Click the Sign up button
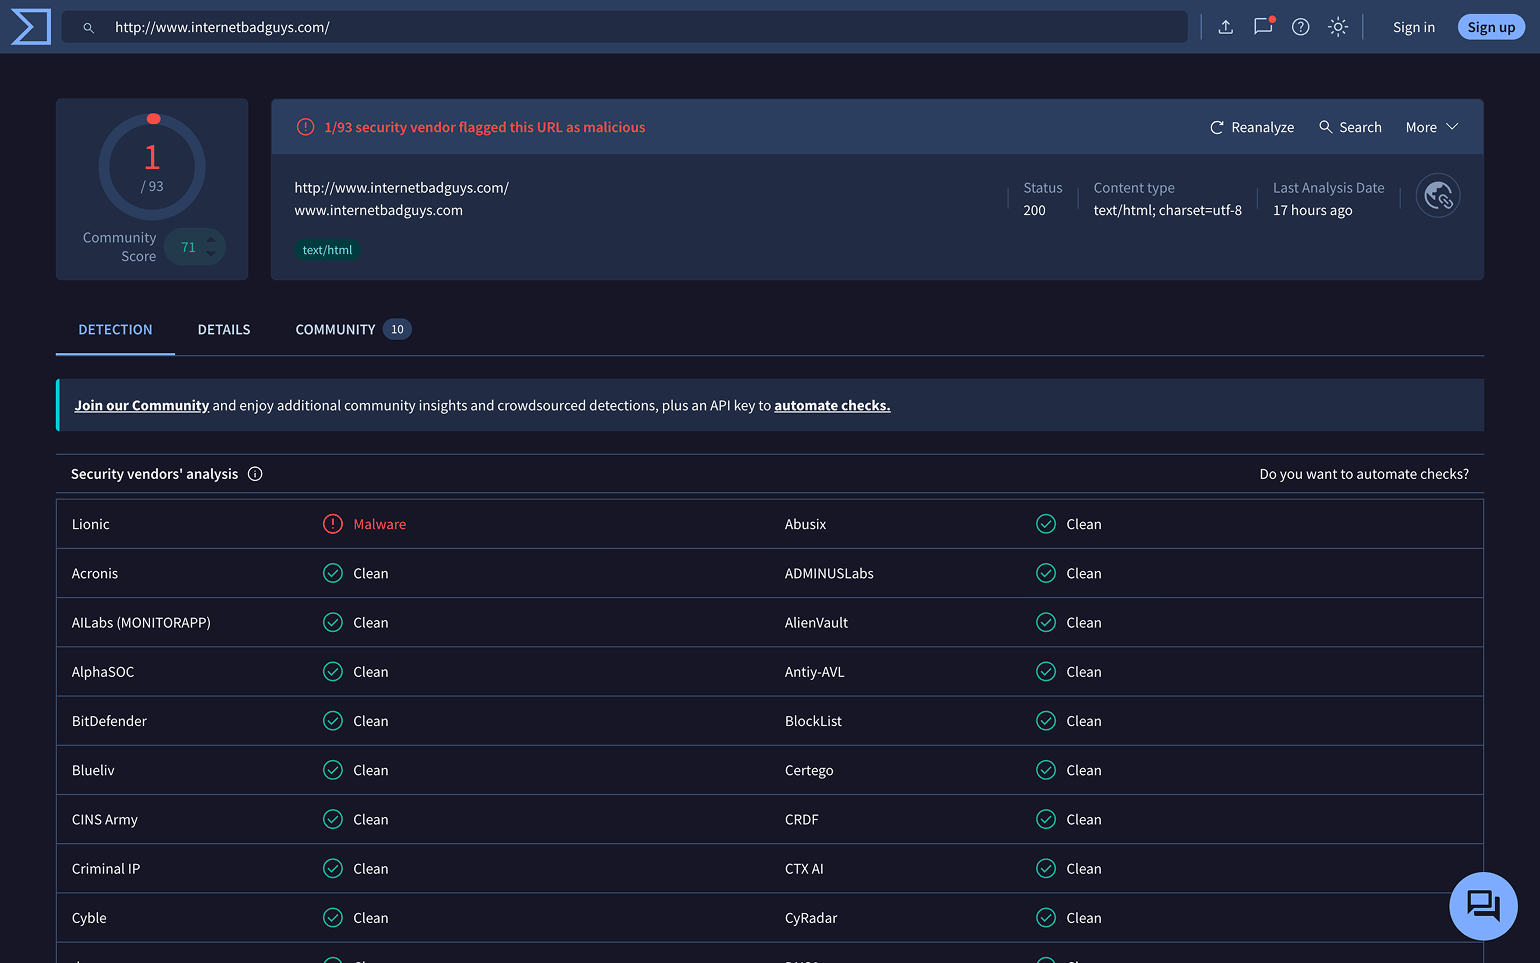This screenshot has width=1540, height=963. coord(1491,27)
